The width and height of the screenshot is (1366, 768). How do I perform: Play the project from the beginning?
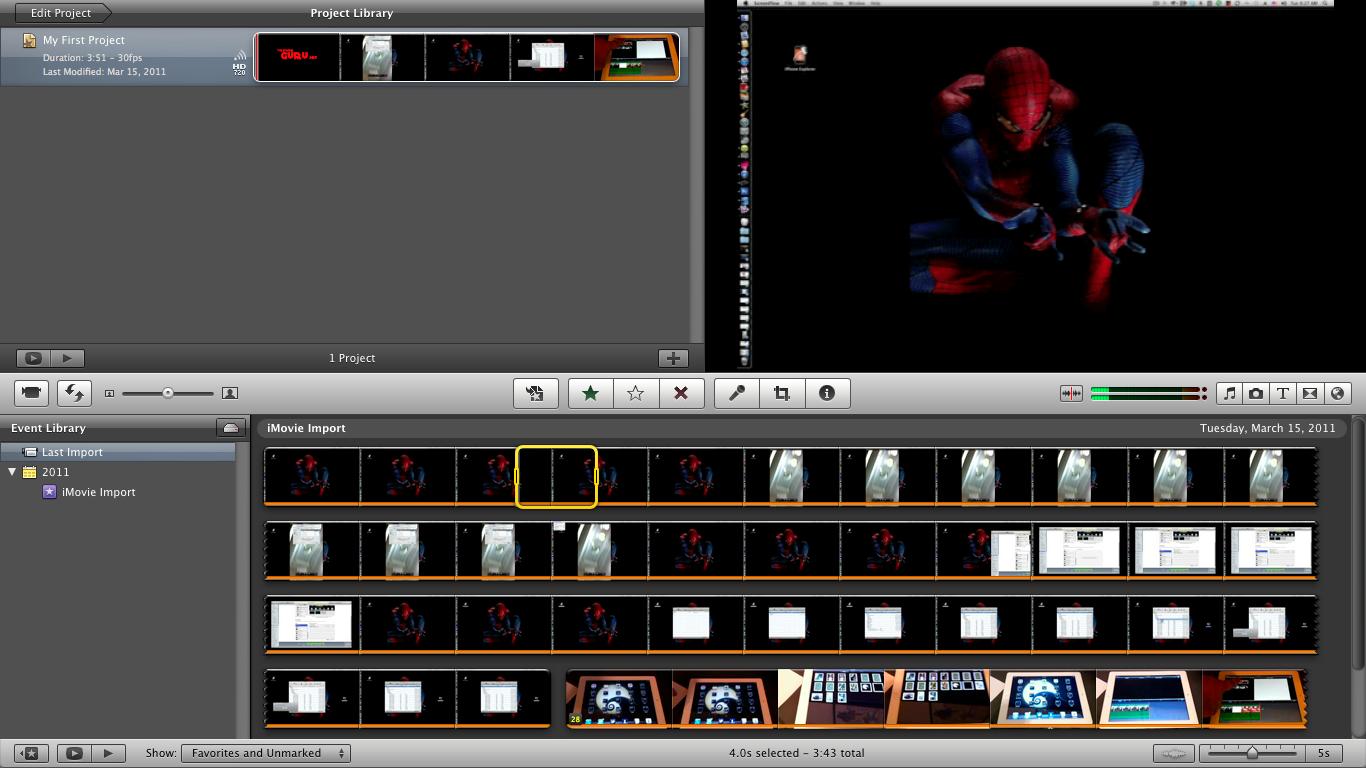tap(68, 358)
